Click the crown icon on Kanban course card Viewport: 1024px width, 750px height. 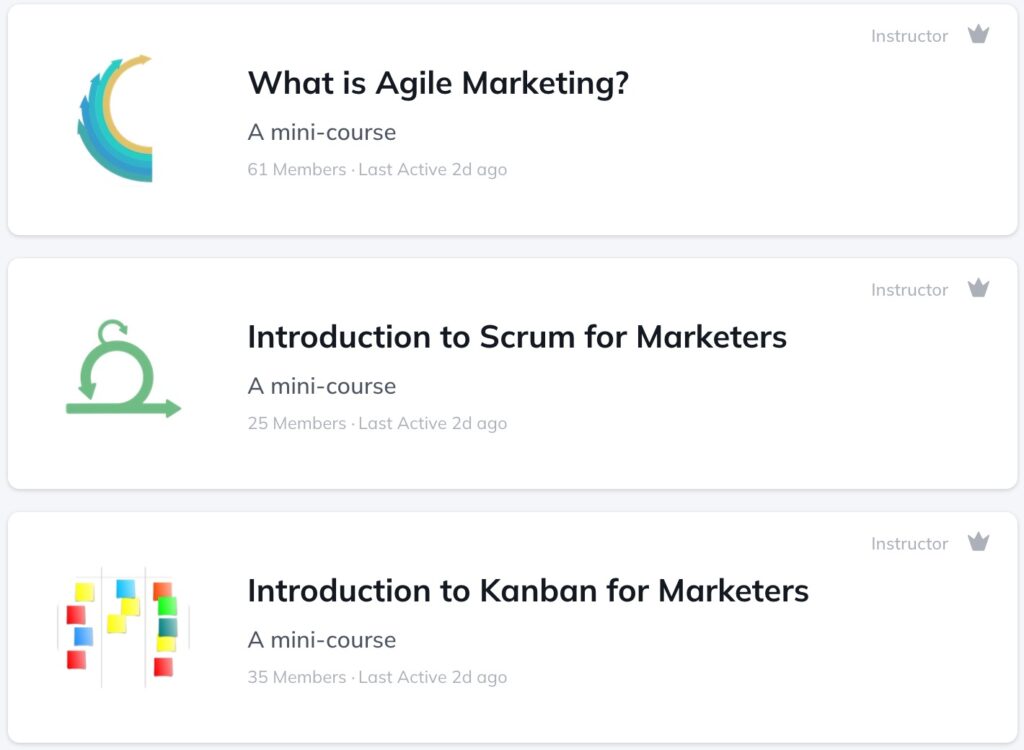coord(978,542)
